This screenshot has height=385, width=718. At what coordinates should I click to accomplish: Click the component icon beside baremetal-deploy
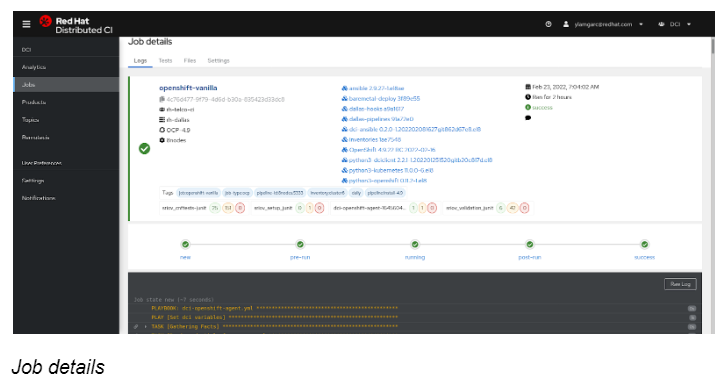point(344,99)
